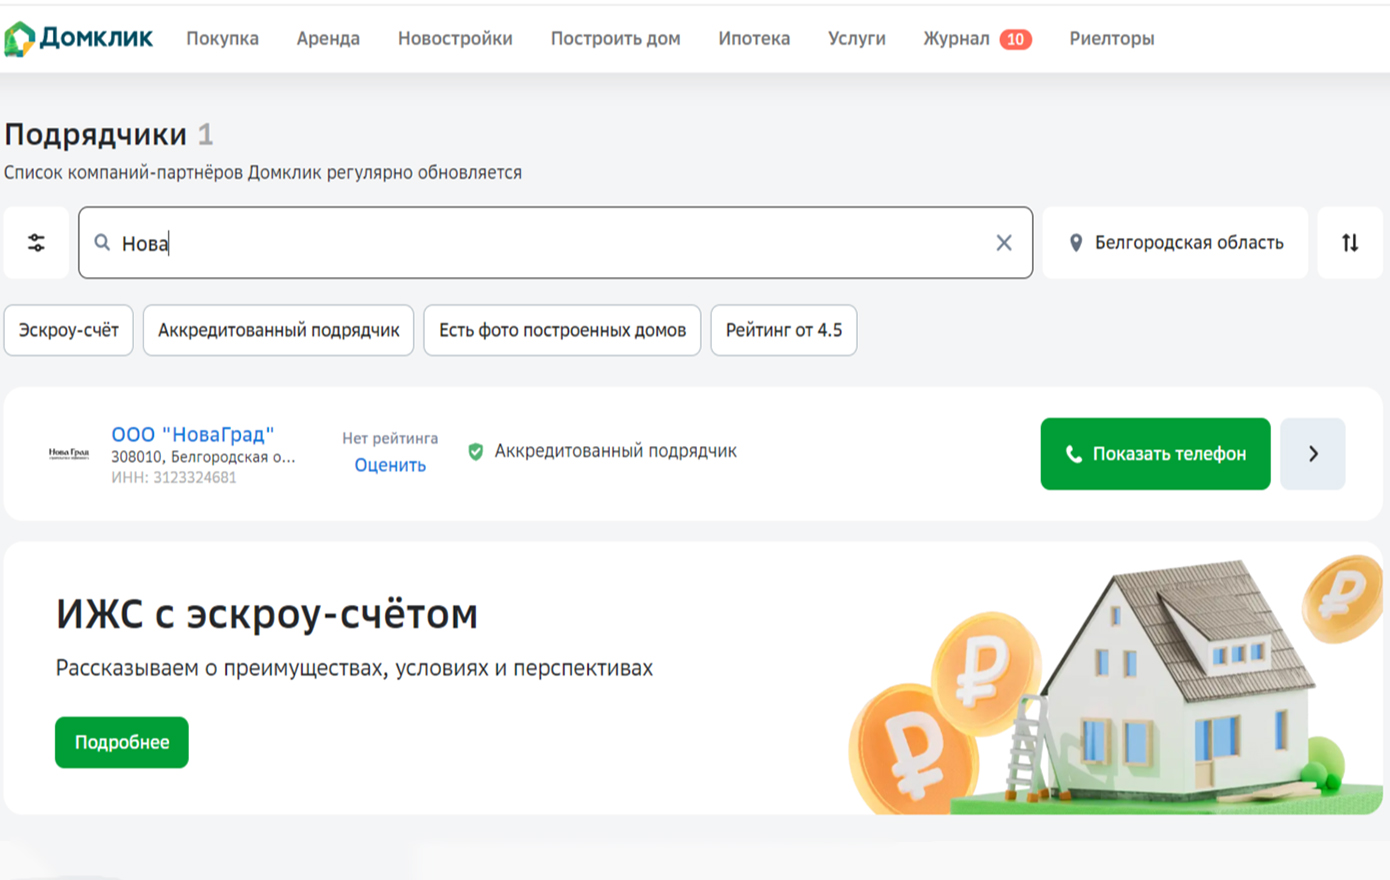Click the НоваГрад company logo

pos(69,454)
